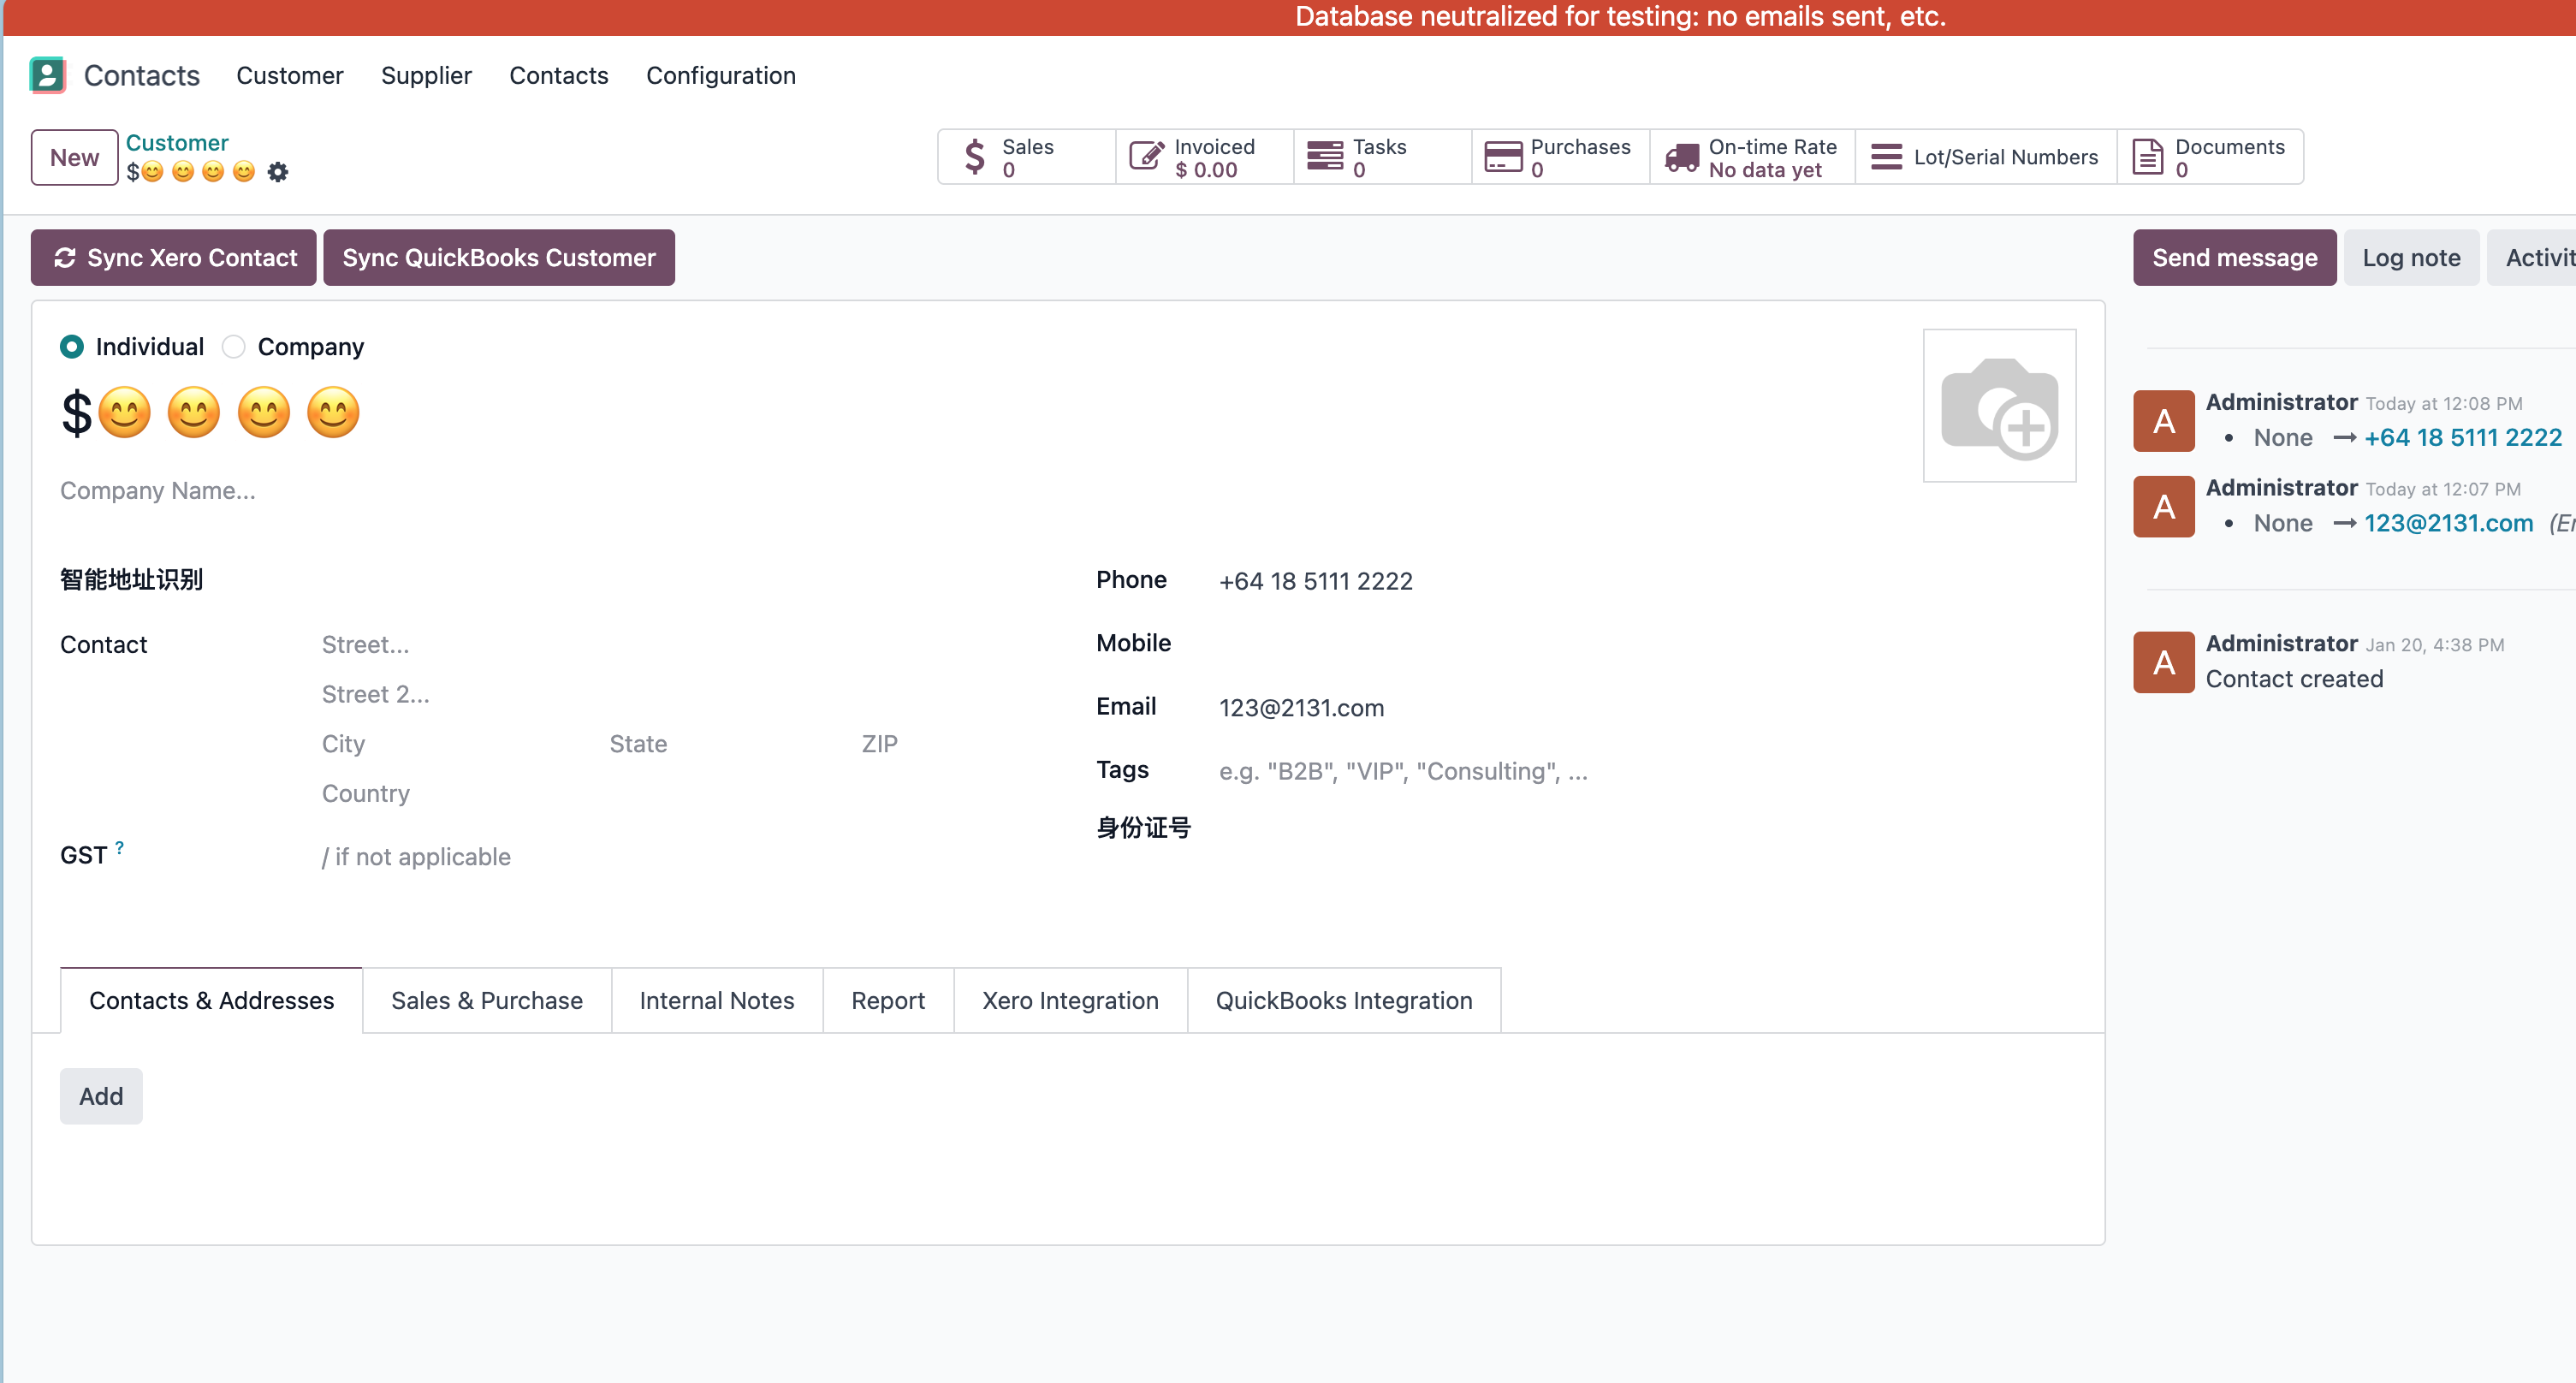Switch to the Contacts & Addresses tab

coord(211,1000)
